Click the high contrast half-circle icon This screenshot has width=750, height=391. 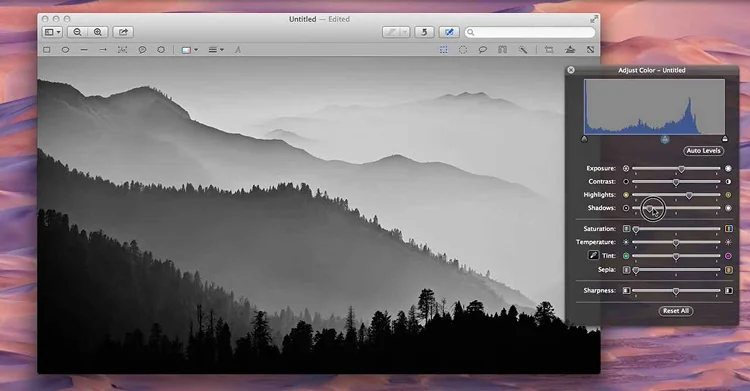(728, 182)
